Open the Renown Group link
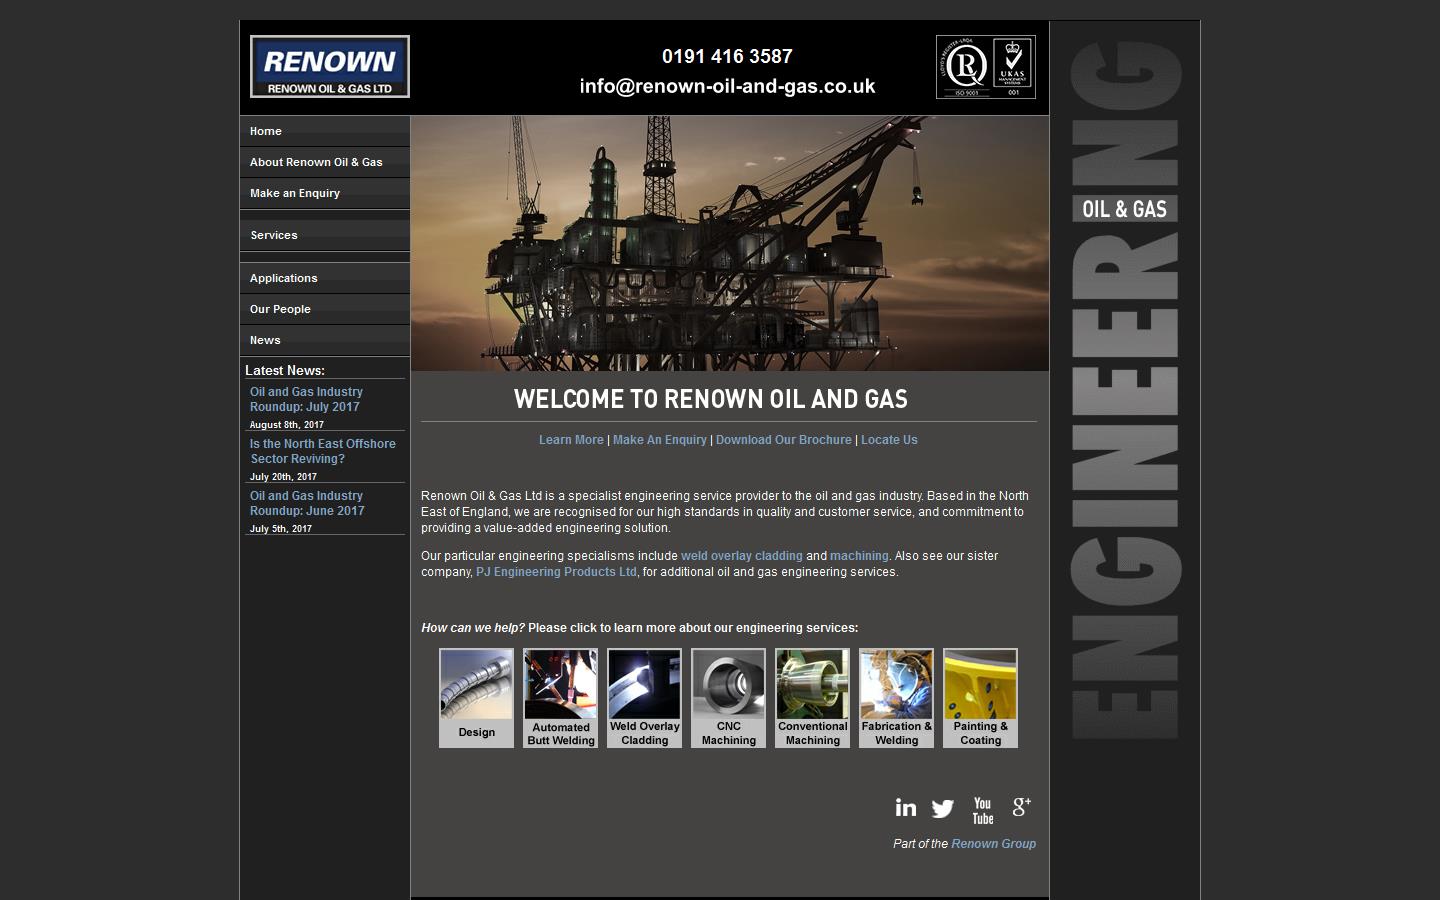 tap(993, 844)
